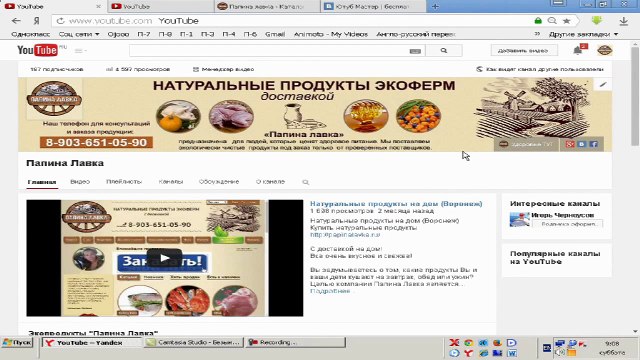Screen dimensions: 640x360
Task: Click the П-7 bookmark
Action: click(144, 34)
